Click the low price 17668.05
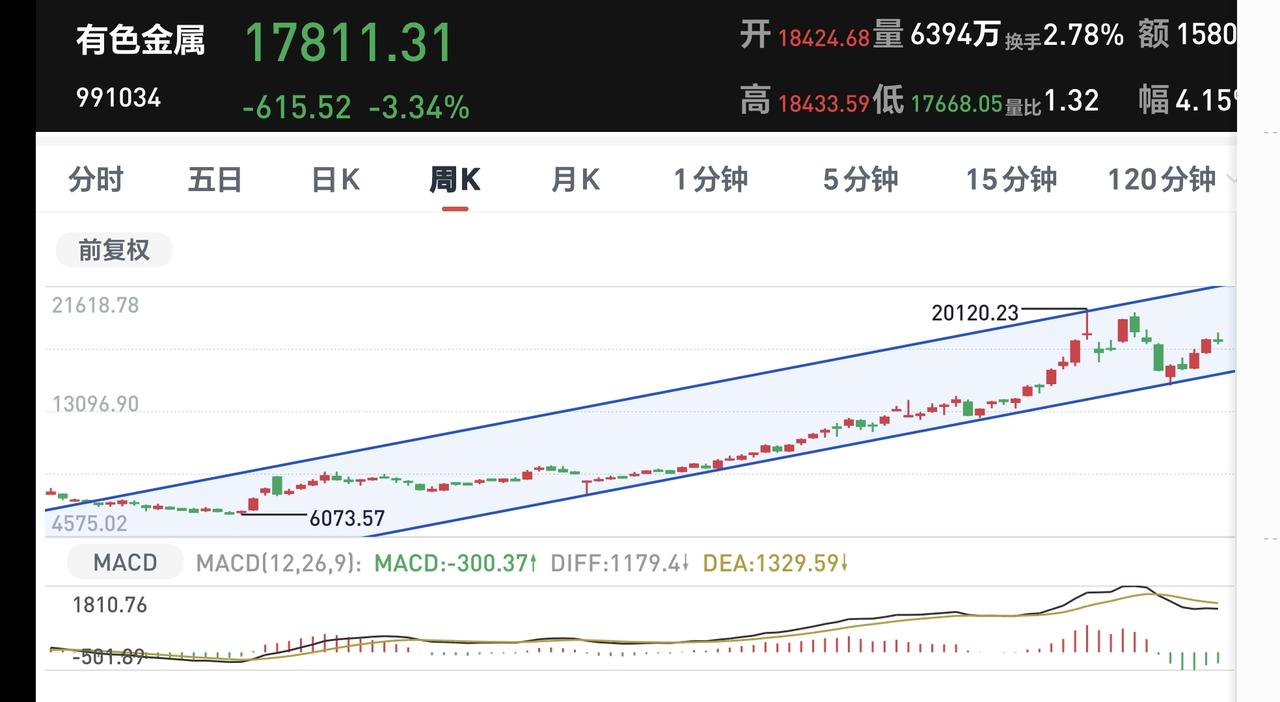Screen dimensions: 1280x702 tap(956, 102)
